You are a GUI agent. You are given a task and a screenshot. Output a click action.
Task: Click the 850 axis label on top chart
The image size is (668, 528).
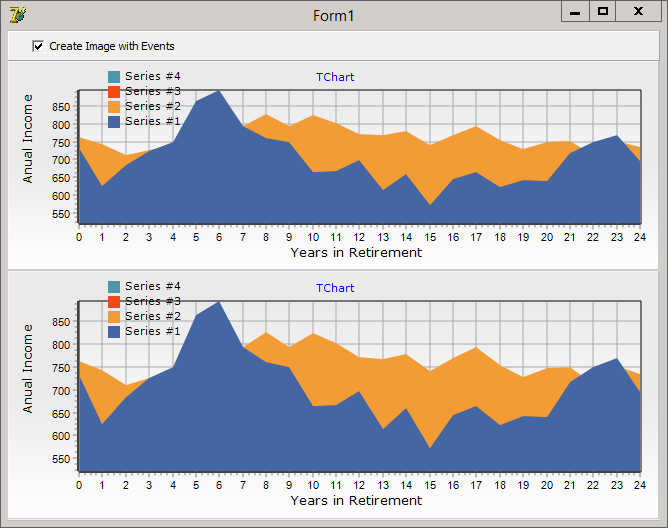[61, 107]
